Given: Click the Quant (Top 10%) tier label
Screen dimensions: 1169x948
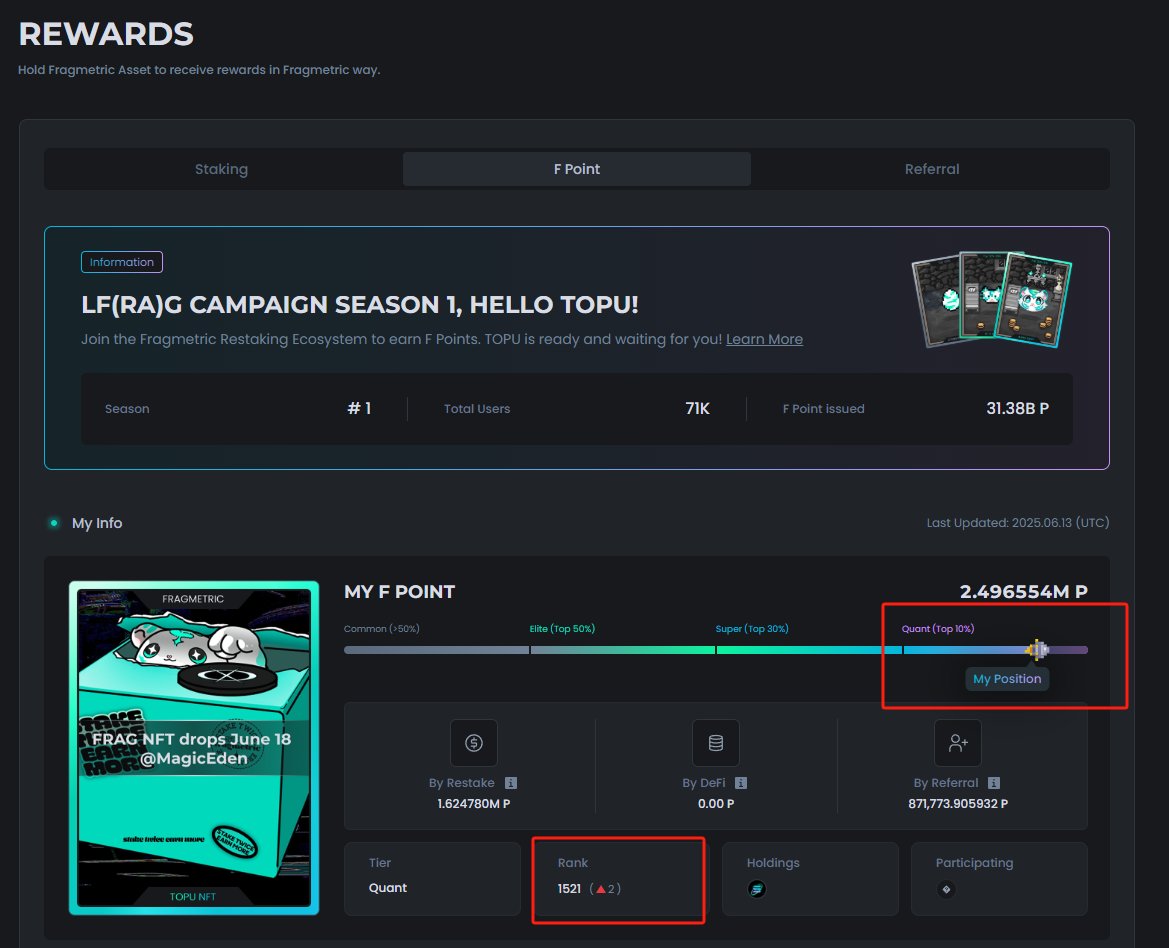Looking at the screenshot, I should [938, 629].
